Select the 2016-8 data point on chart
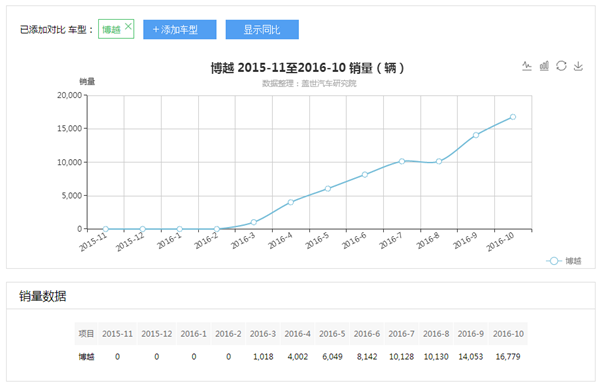 tap(439, 161)
